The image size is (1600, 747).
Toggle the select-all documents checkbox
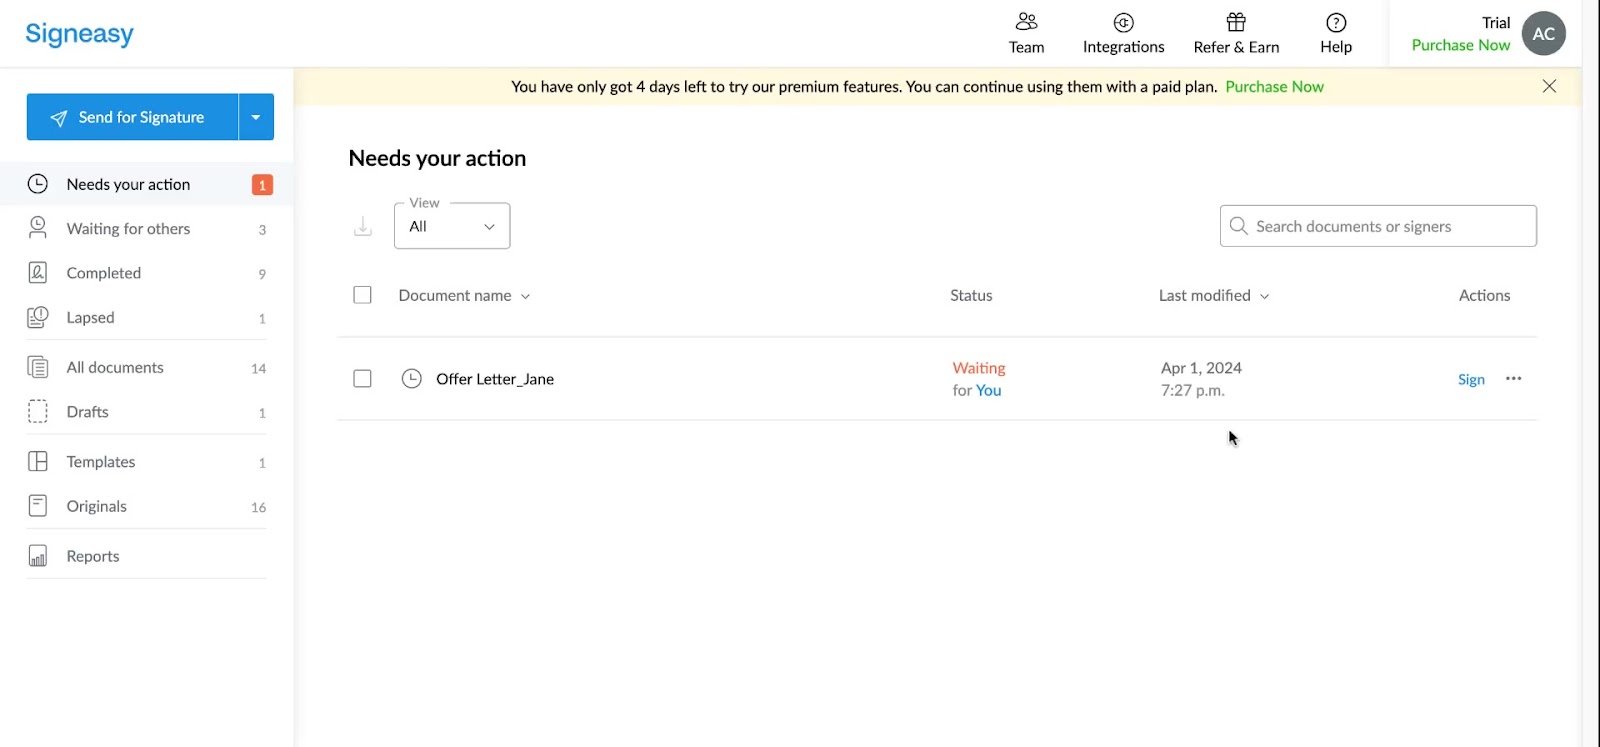(x=362, y=295)
